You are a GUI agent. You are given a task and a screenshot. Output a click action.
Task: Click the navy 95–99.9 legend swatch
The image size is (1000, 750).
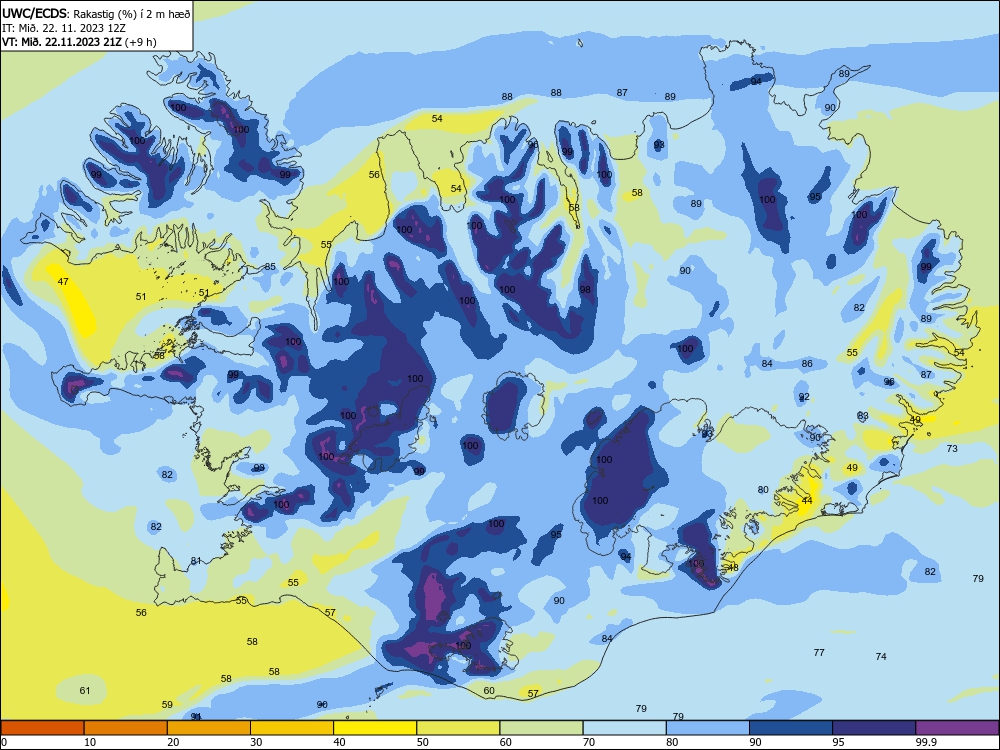tap(874, 728)
